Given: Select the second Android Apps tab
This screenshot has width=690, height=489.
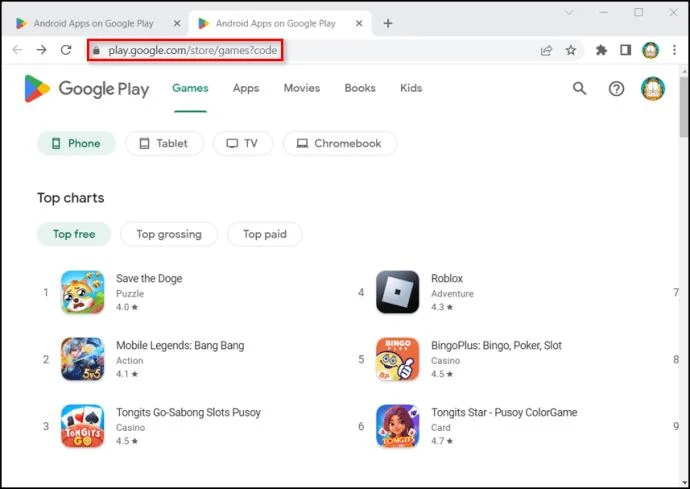Looking at the screenshot, I should (x=279, y=23).
